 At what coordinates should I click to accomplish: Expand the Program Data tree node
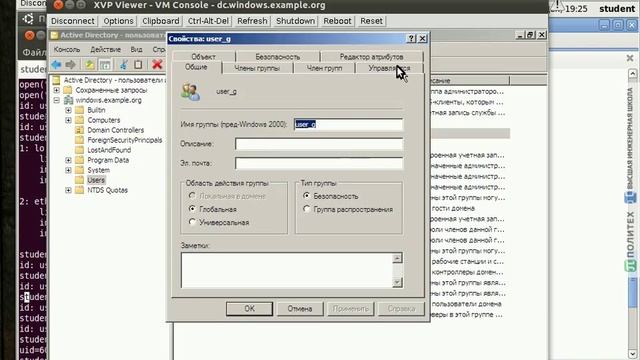(x=68, y=160)
